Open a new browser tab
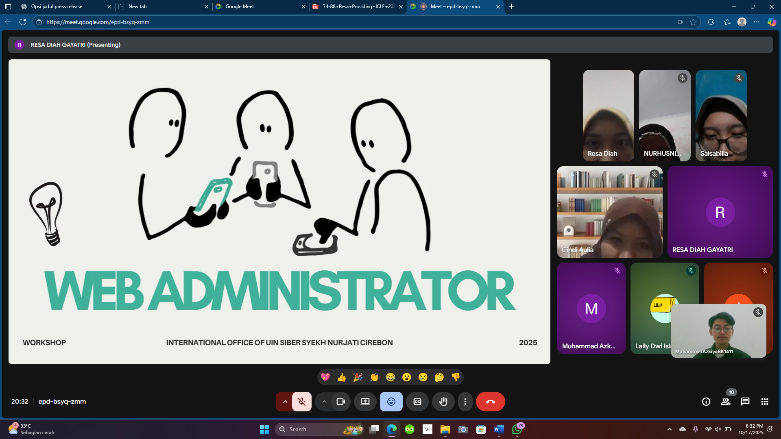The height and width of the screenshot is (439, 781). (x=511, y=6)
